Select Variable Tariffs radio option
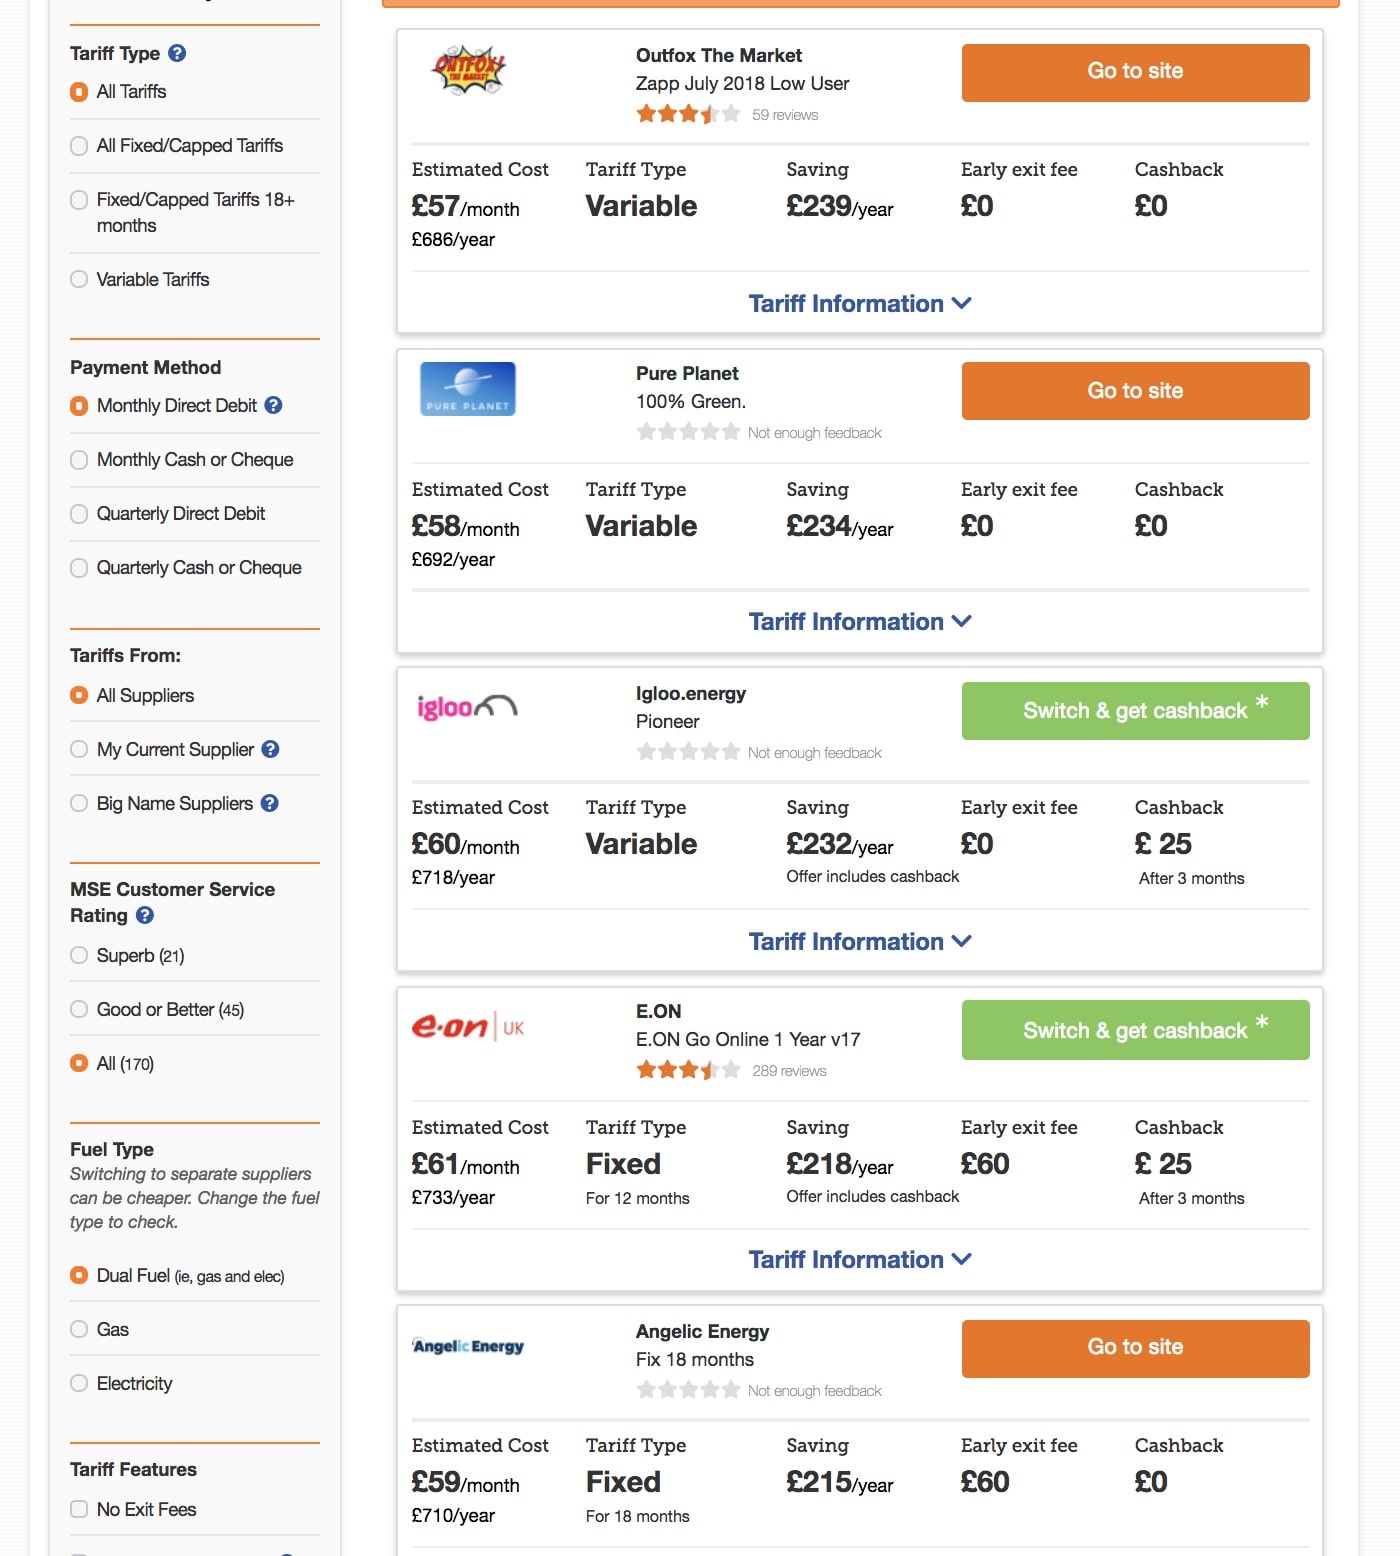This screenshot has height=1556, width=1400. pos(79,279)
